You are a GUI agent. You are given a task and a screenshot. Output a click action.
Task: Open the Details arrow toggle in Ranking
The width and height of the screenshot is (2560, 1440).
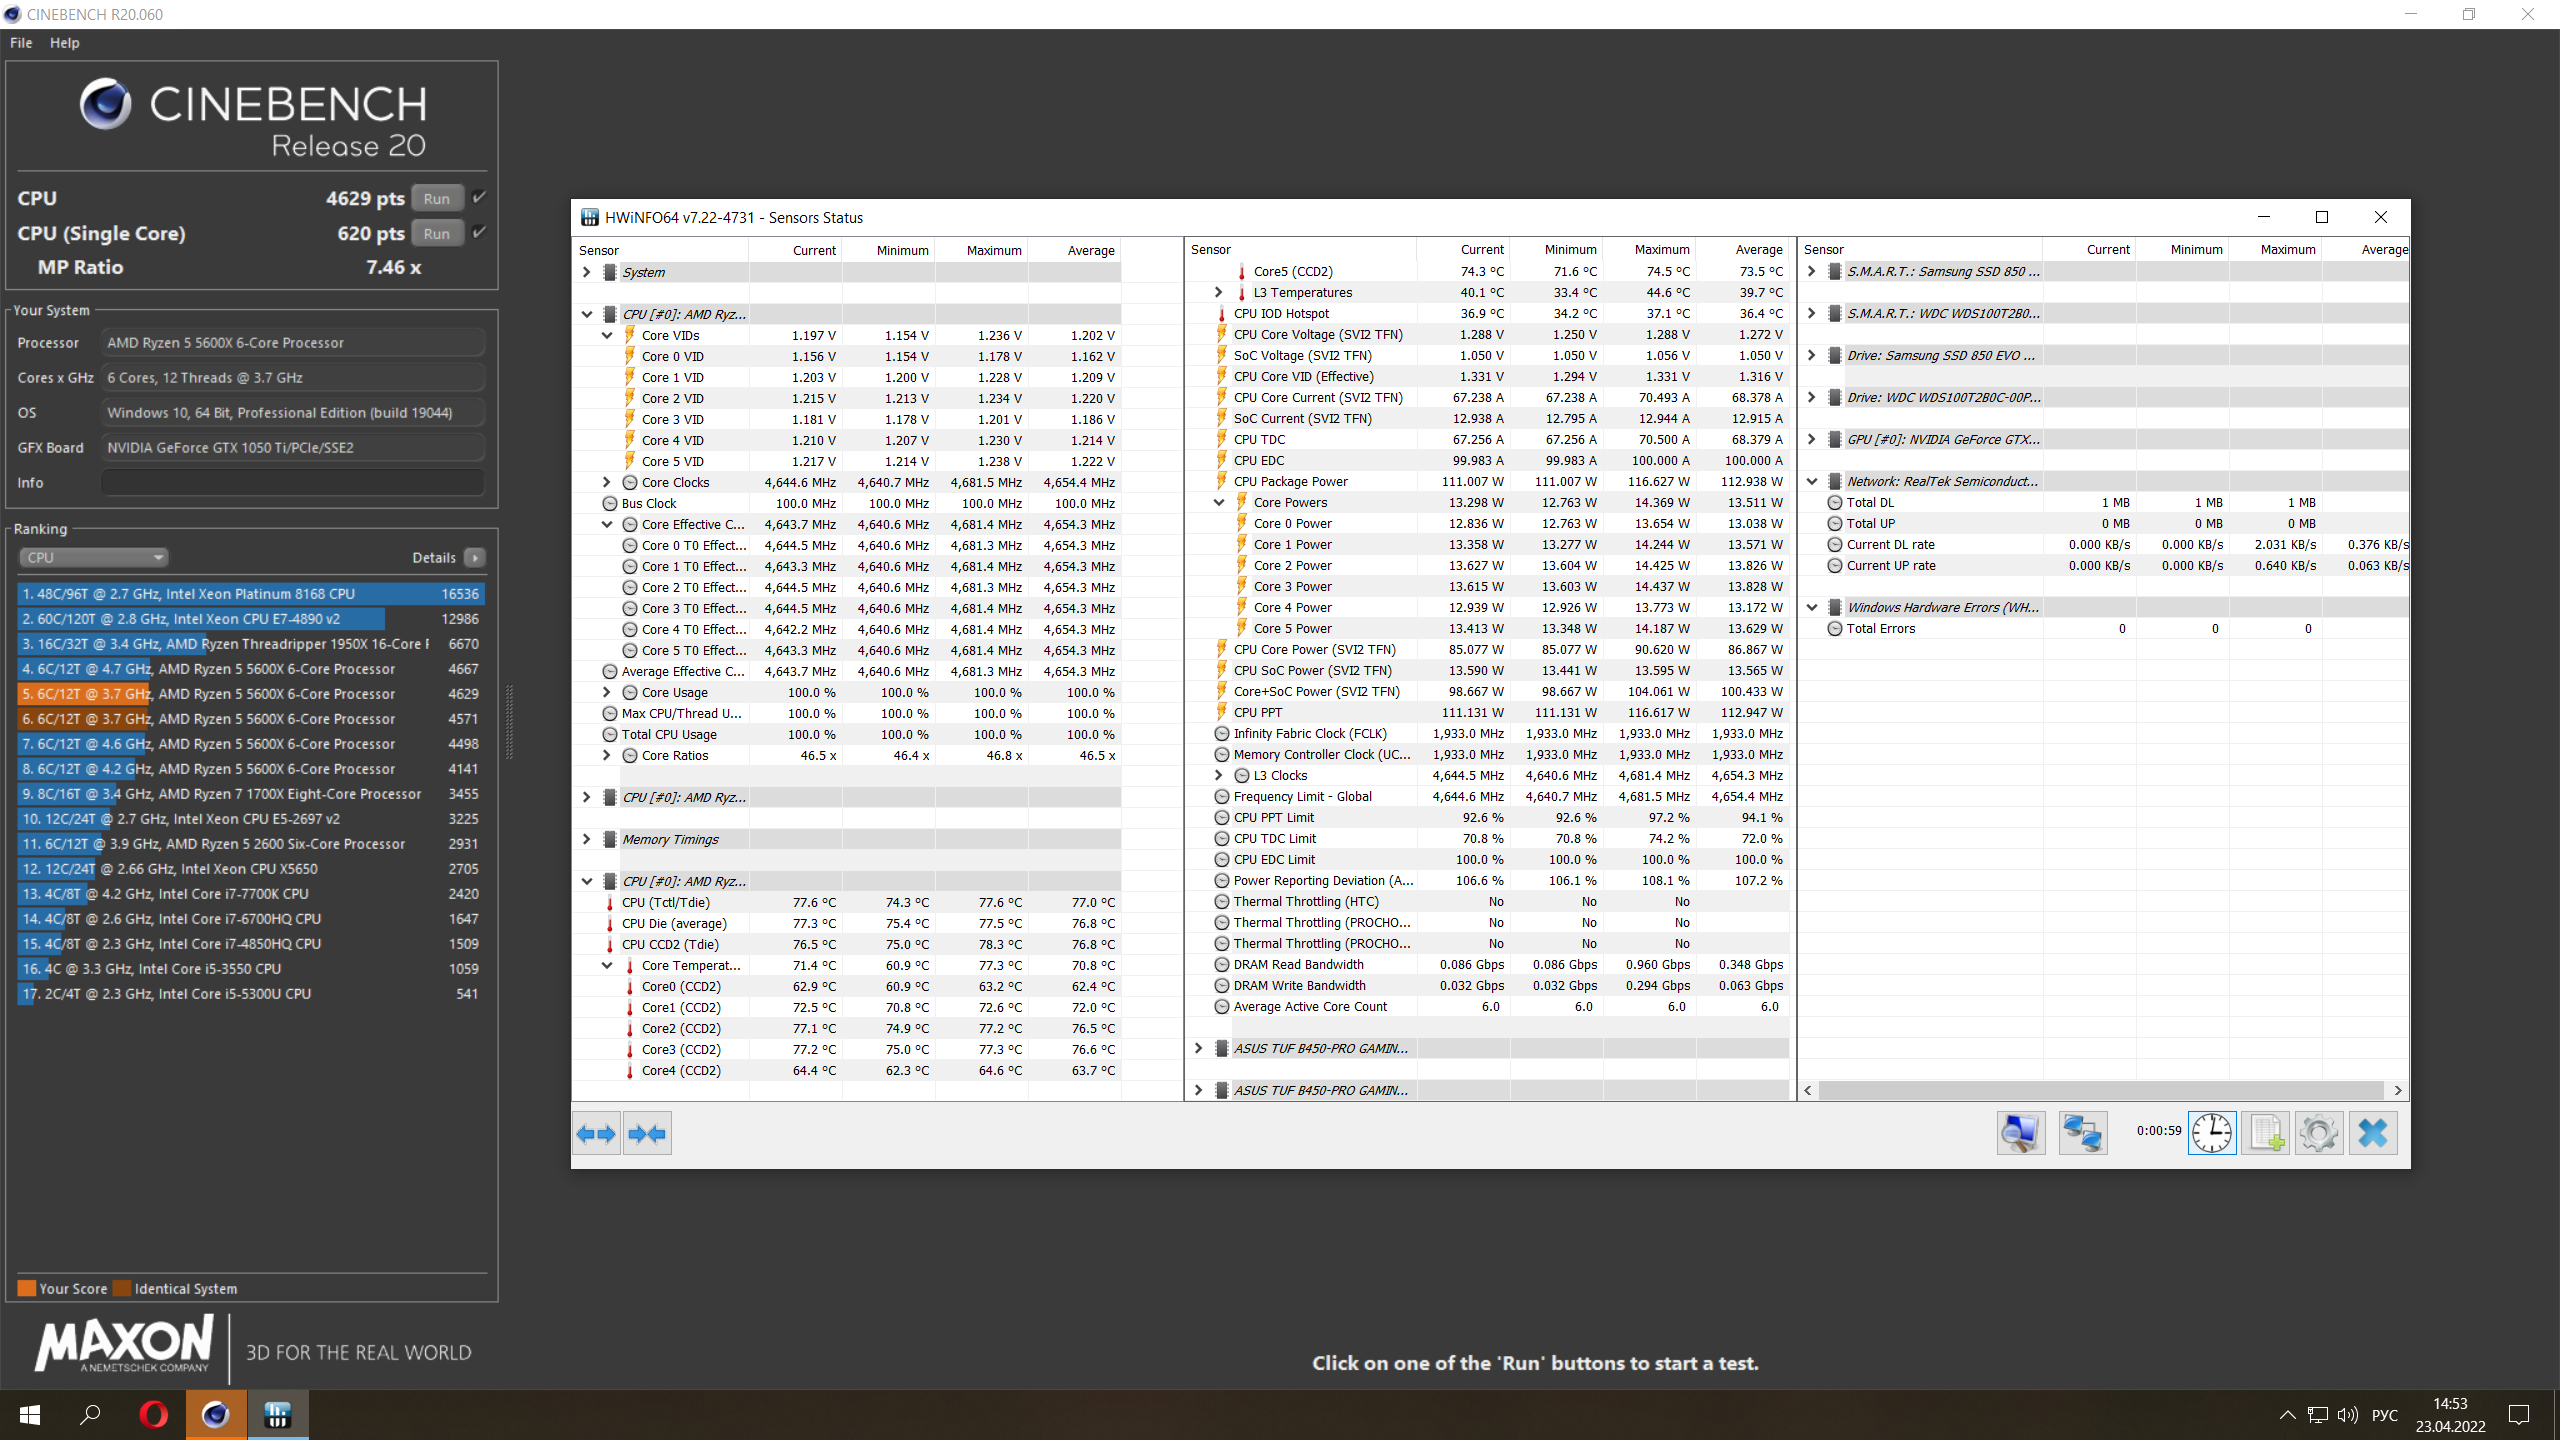(x=475, y=557)
